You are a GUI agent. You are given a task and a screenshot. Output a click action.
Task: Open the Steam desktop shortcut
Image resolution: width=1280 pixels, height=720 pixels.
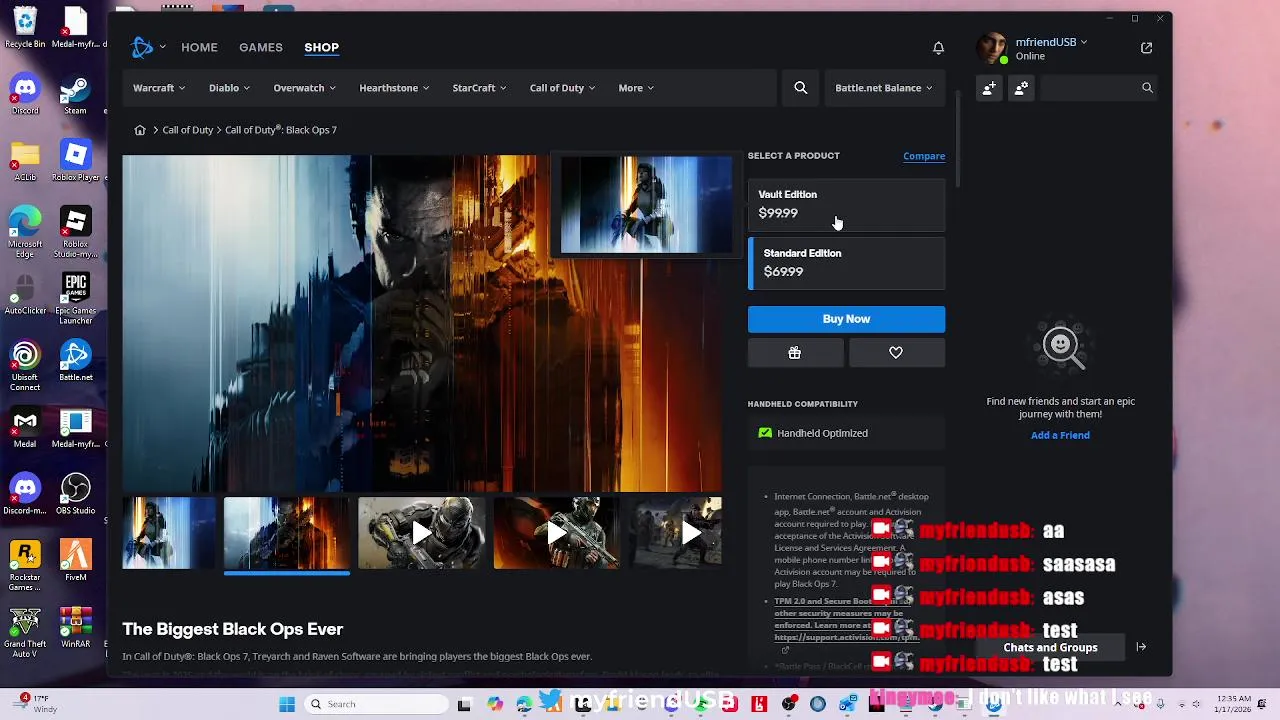coord(75,94)
